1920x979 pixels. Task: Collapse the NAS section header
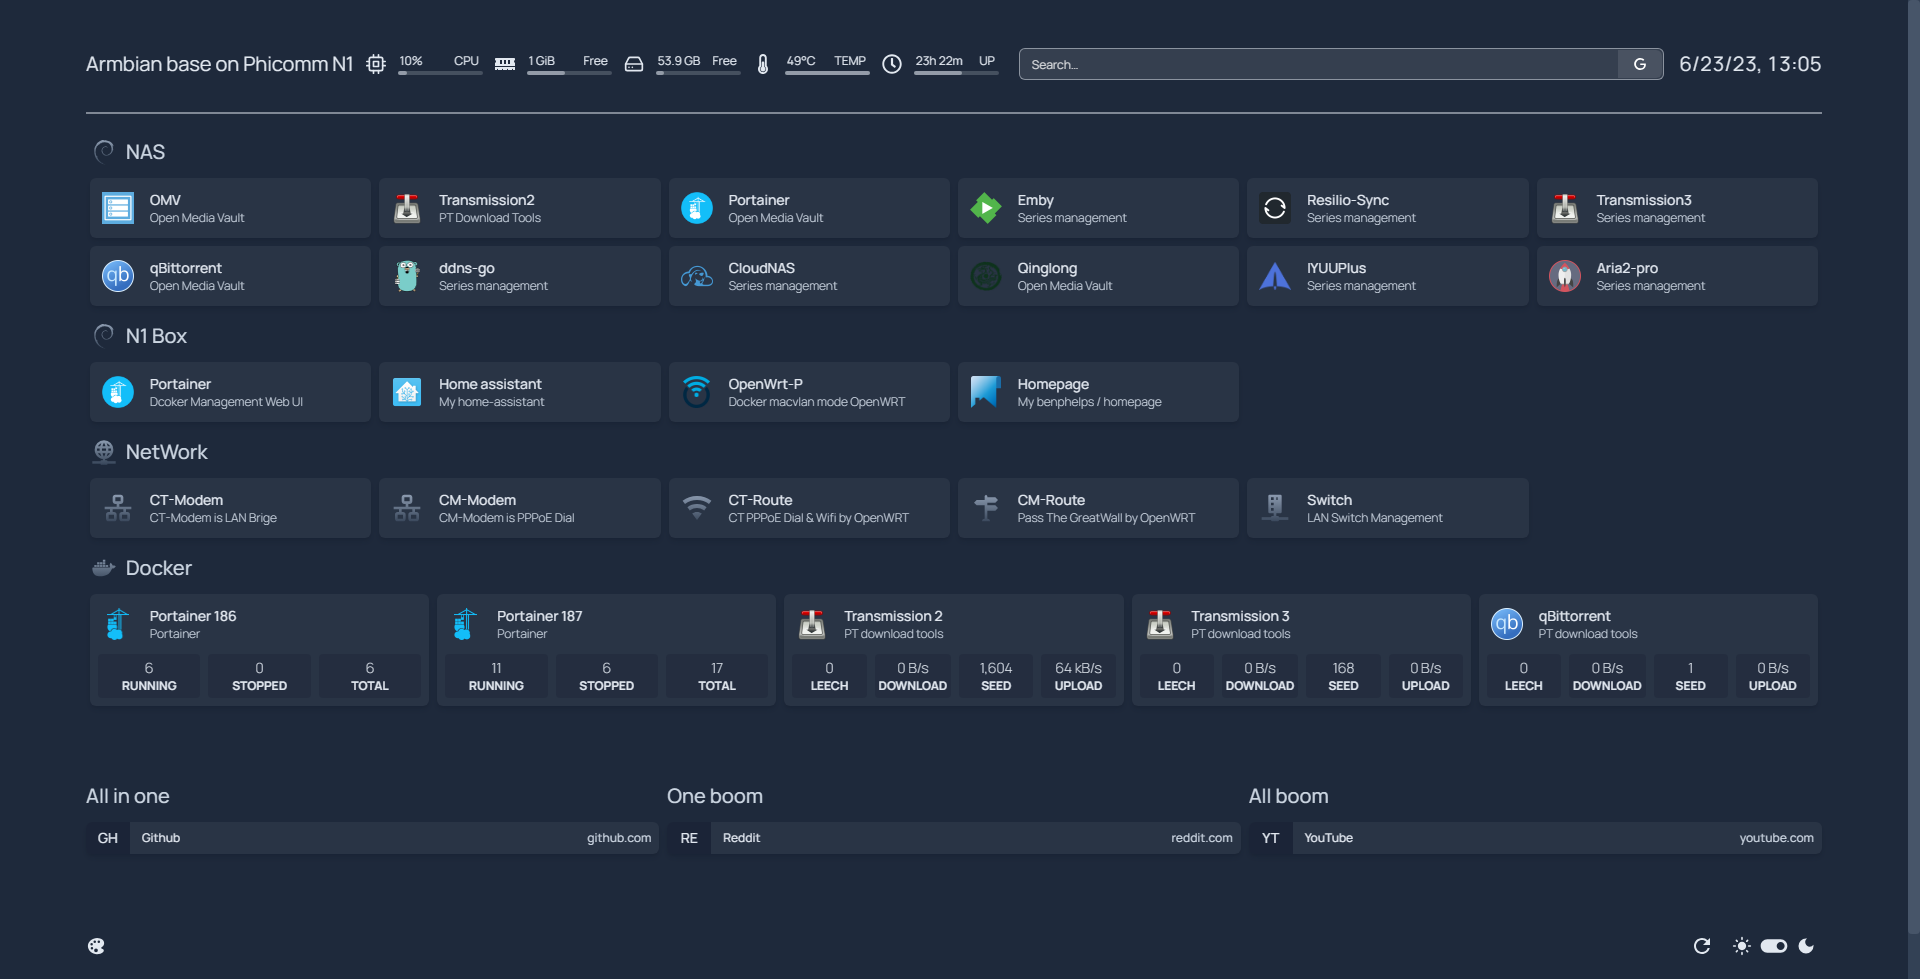[145, 152]
